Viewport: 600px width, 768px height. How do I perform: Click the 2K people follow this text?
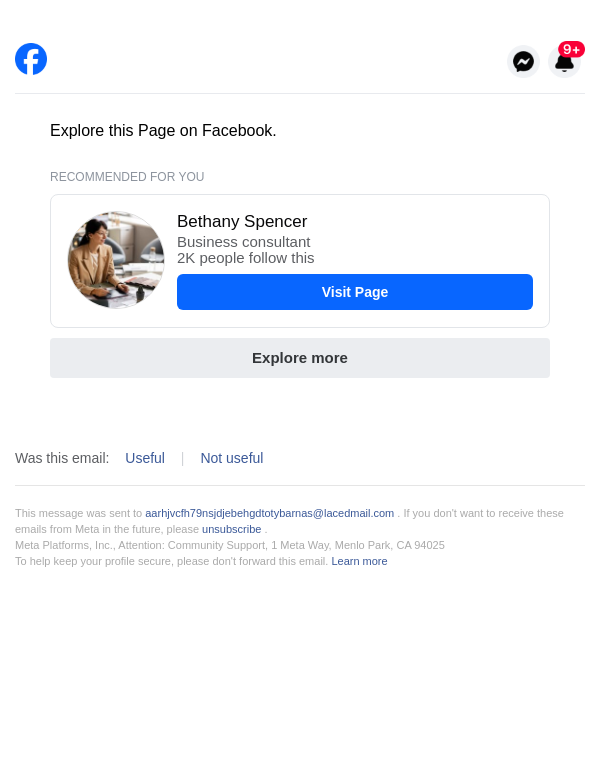pyautogui.click(x=245, y=258)
